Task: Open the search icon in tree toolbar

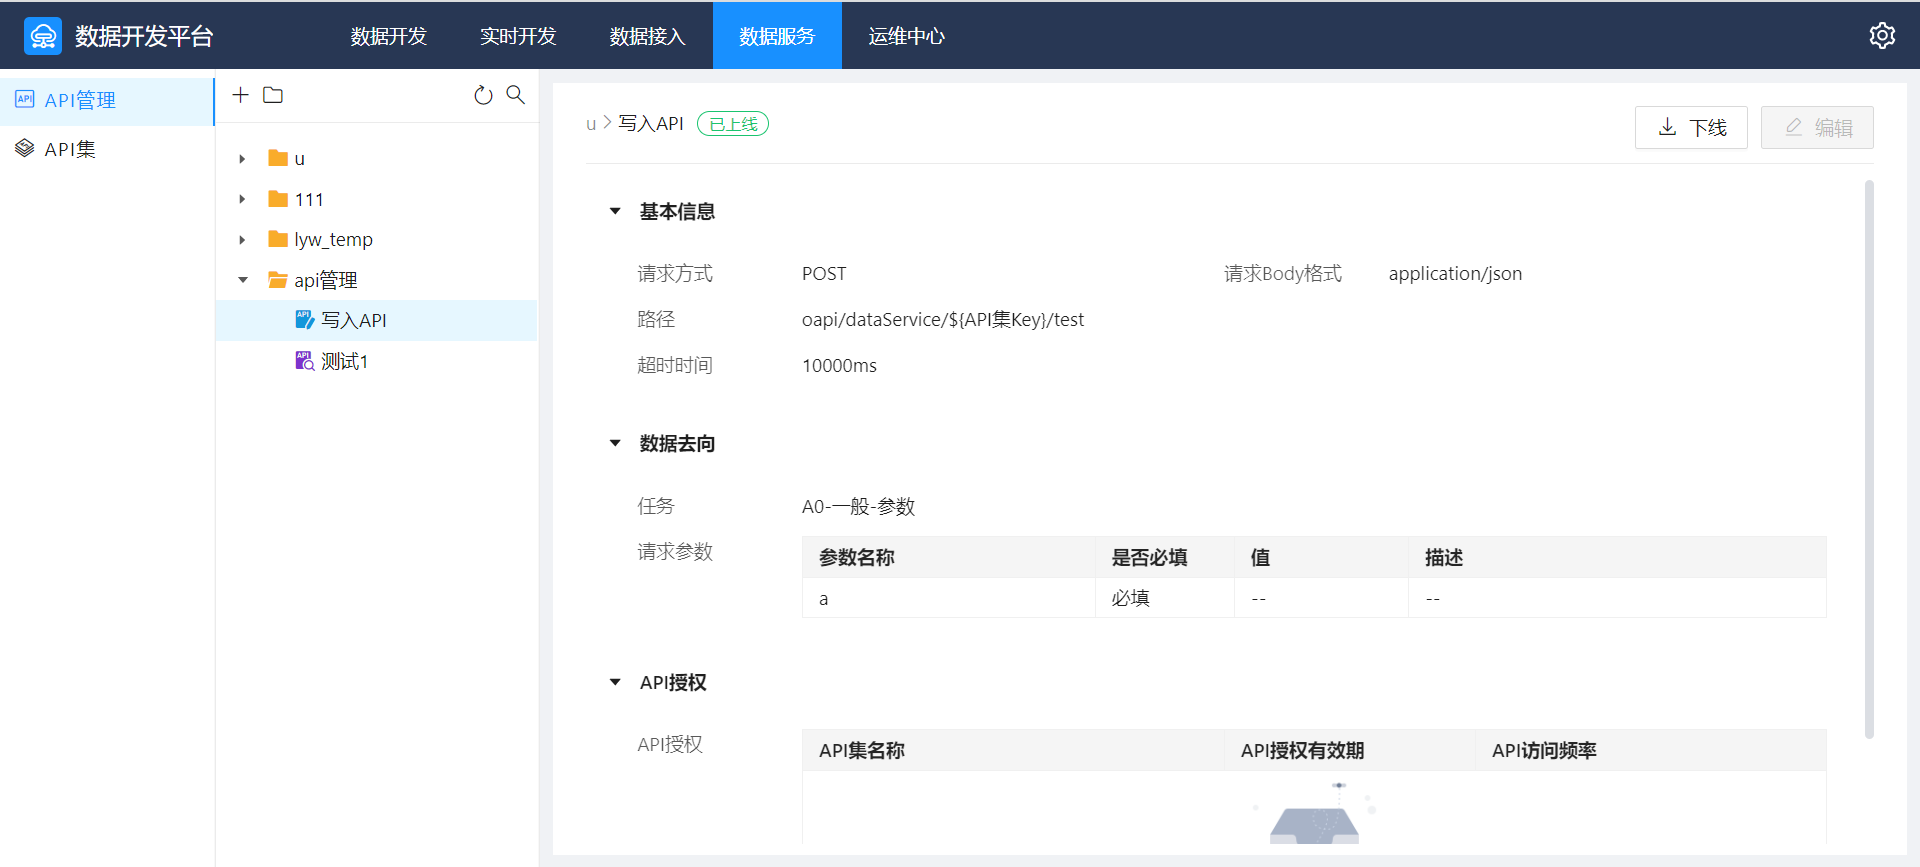Action: (x=515, y=95)
